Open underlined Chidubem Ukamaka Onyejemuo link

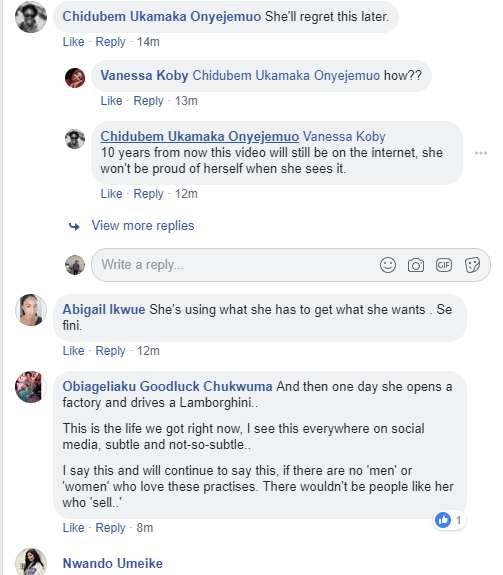click(200, 136)
